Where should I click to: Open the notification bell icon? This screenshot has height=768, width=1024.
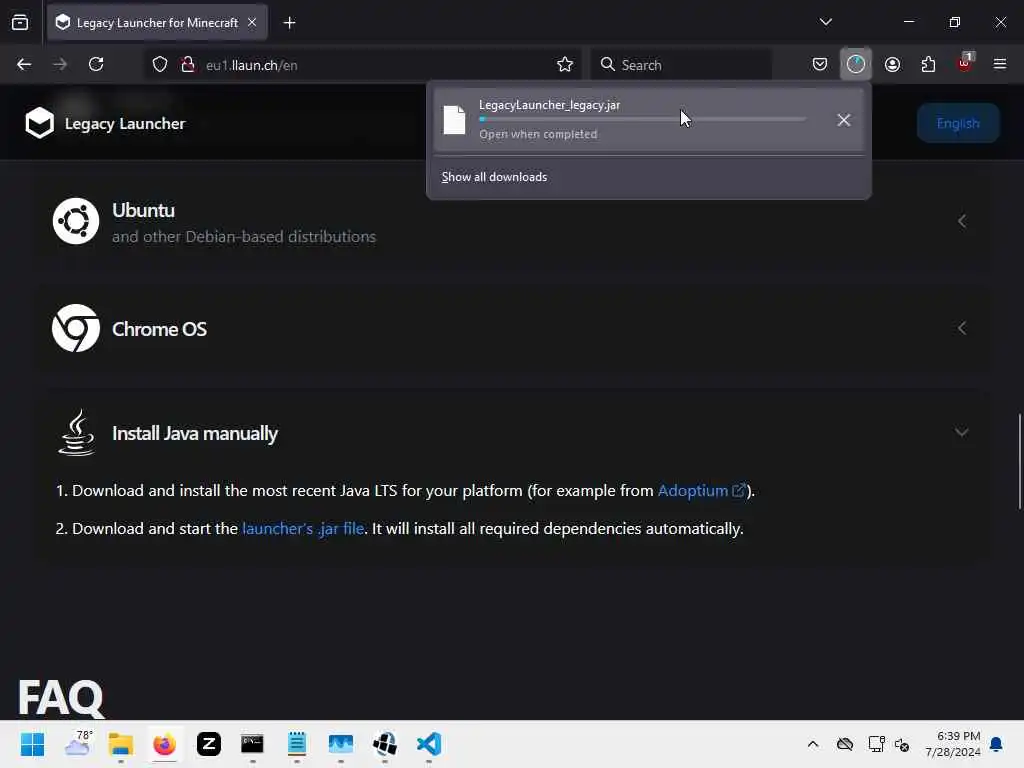[x=997, y=744]
